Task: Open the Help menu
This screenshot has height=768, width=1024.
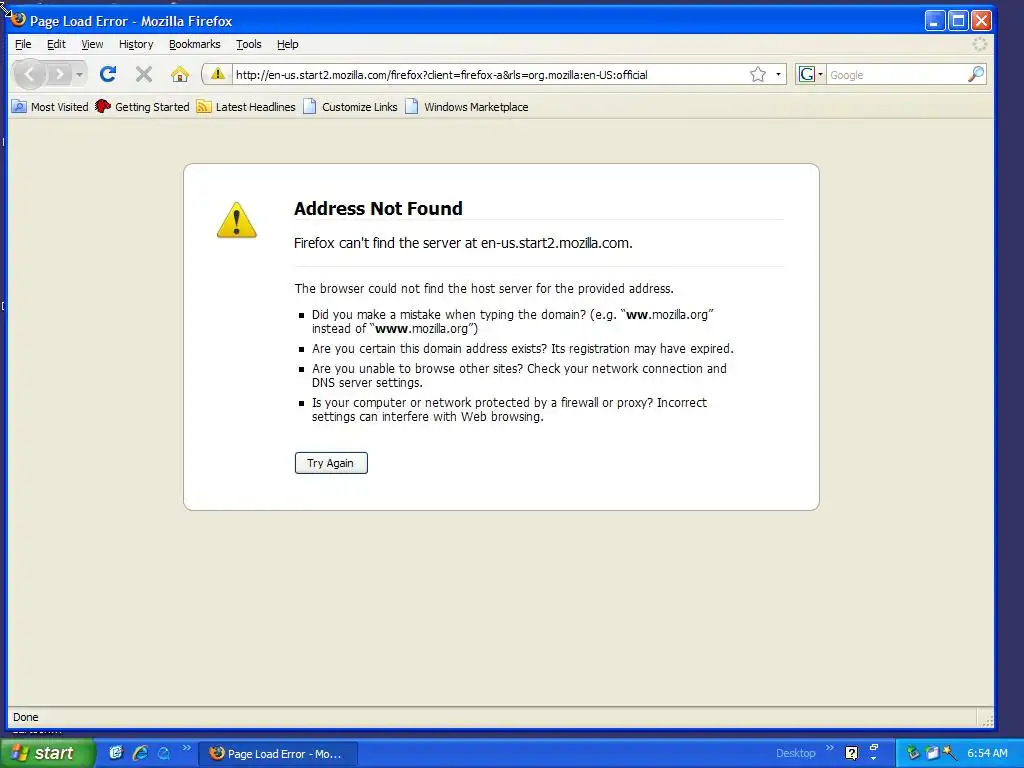Action: click(287, 44)
